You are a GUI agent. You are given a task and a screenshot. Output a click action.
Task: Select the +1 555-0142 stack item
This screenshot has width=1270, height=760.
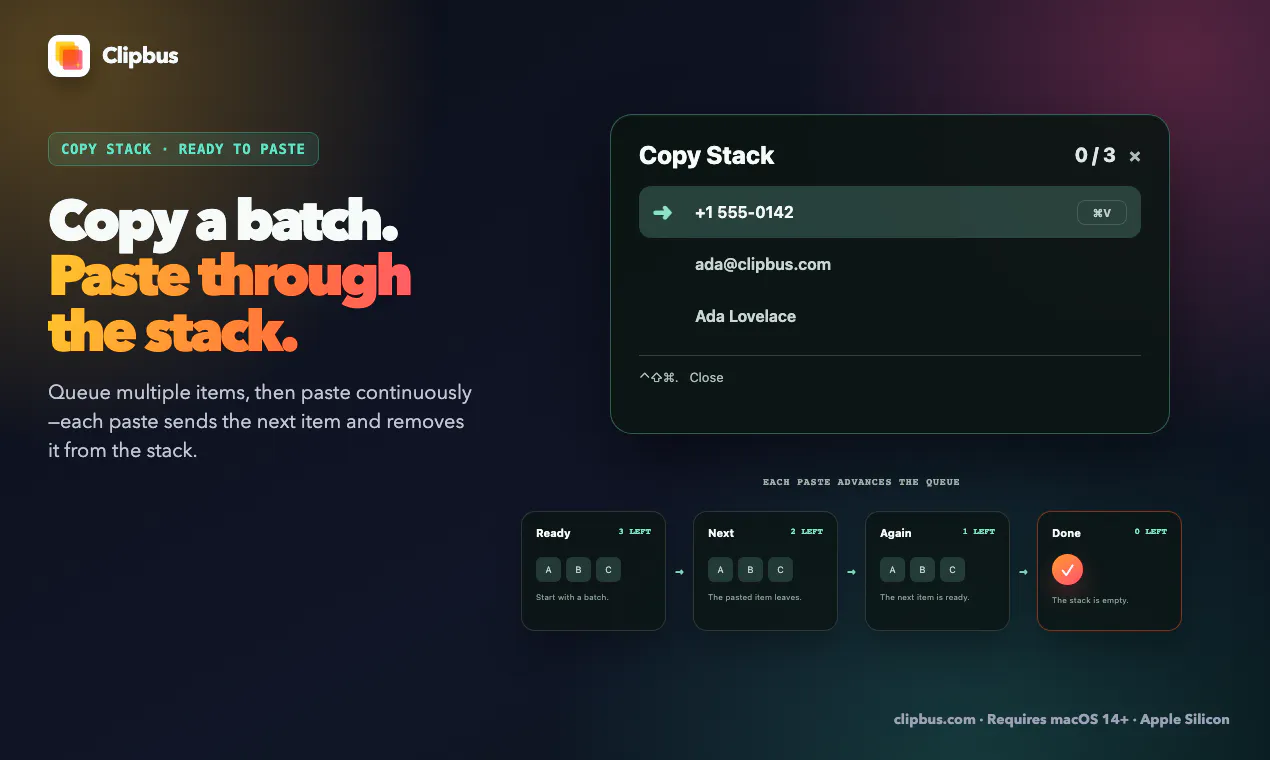(x=890, y=212)
